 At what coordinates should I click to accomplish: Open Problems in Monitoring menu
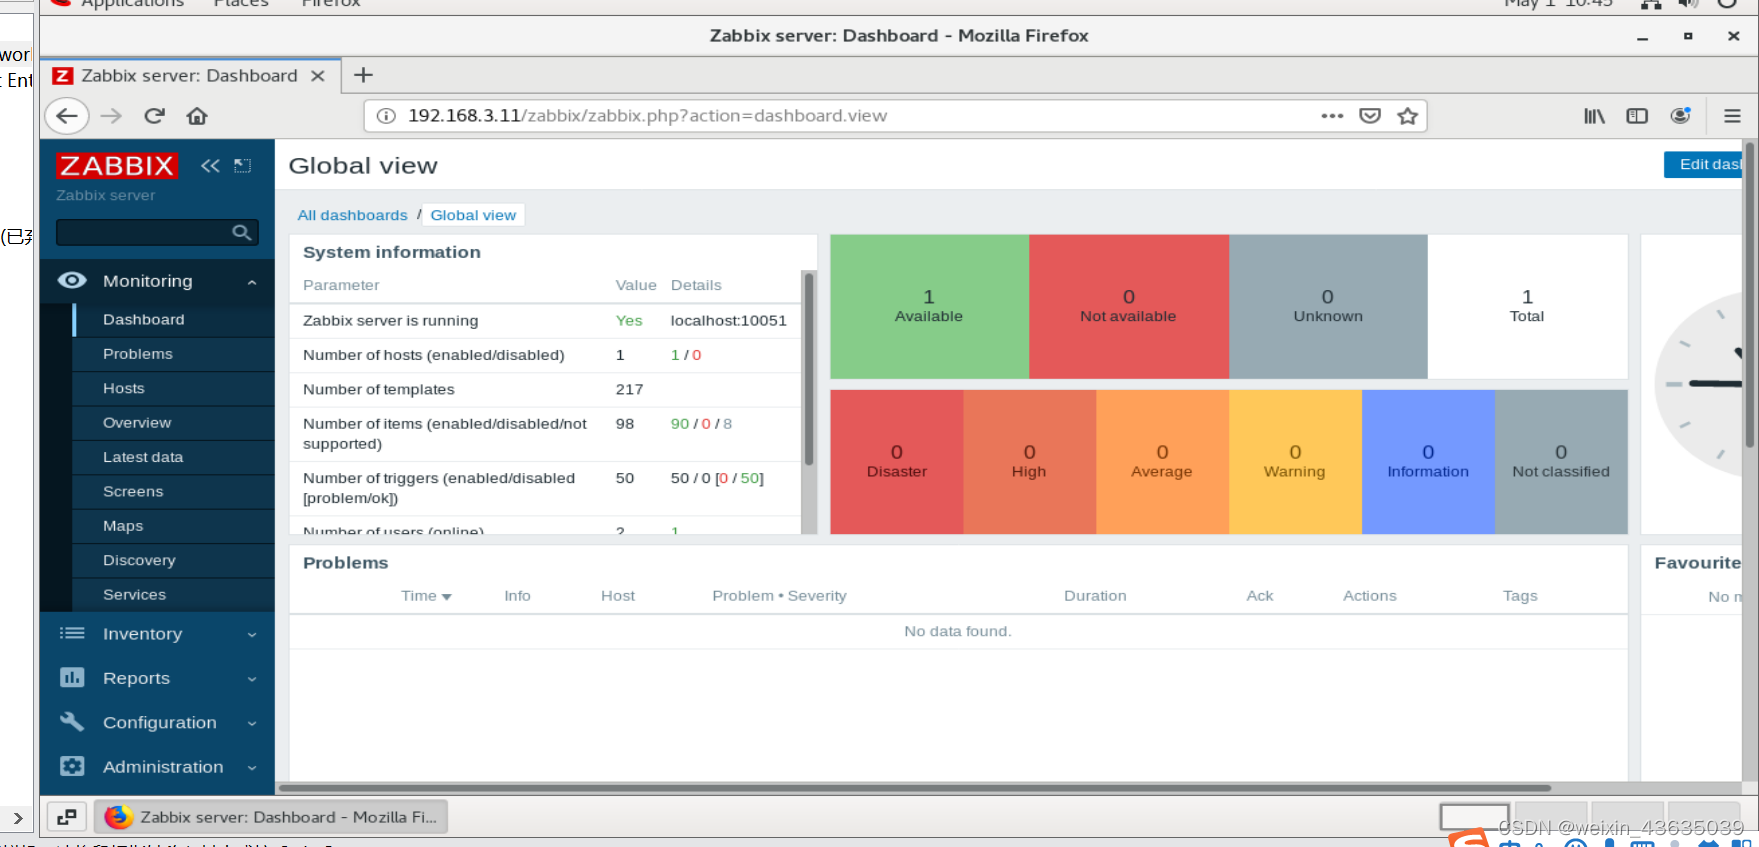click(174, 354)
